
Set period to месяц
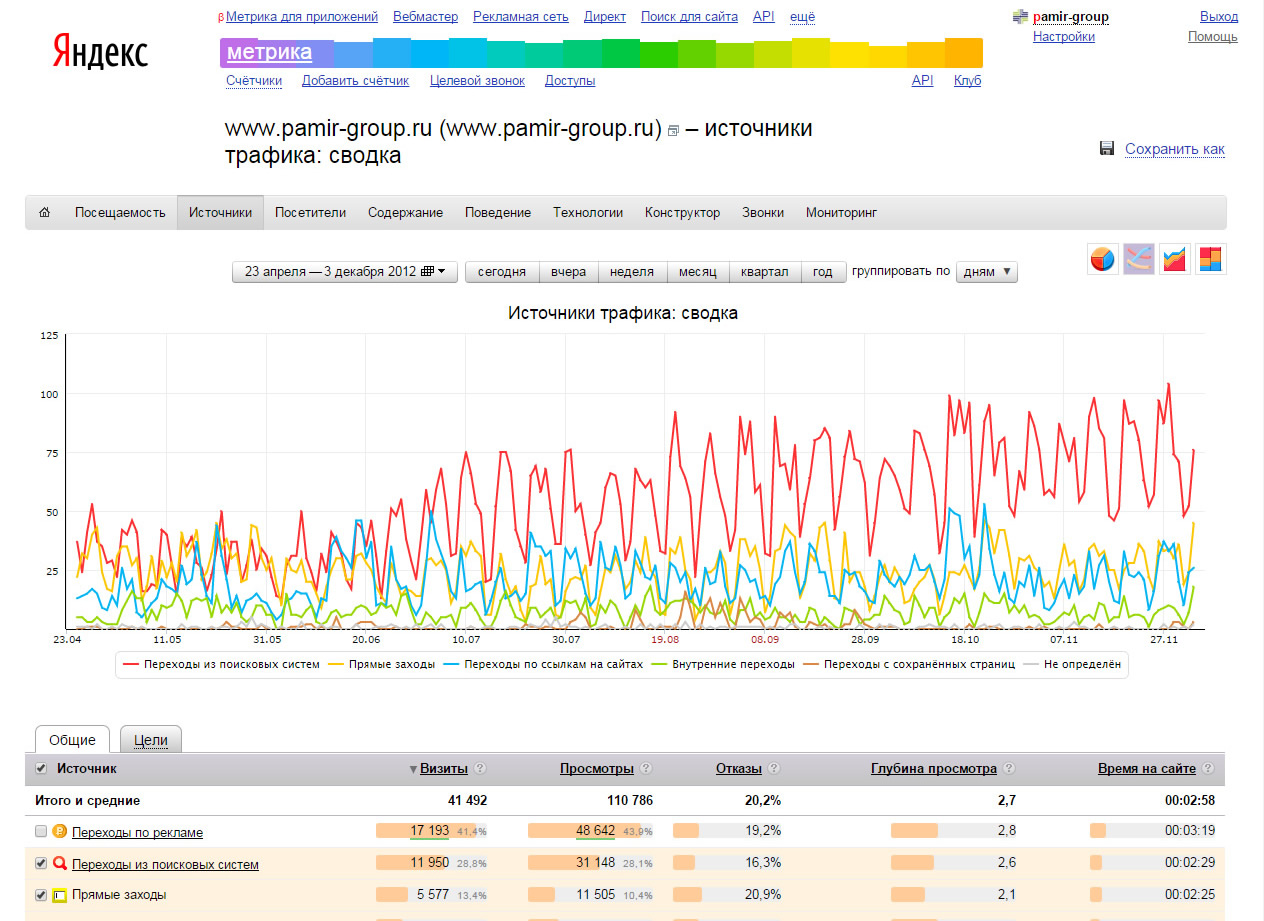tap(697, 271)
